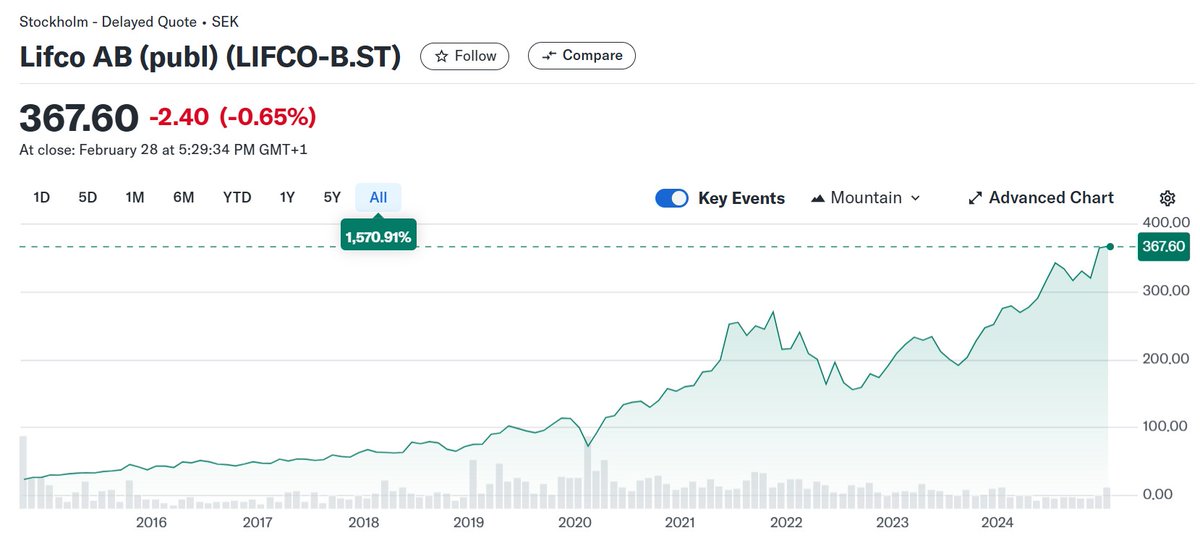1200x549 pixels.
Task: Click the 100.00 y-axis label
Action: tap(1165, 427)
